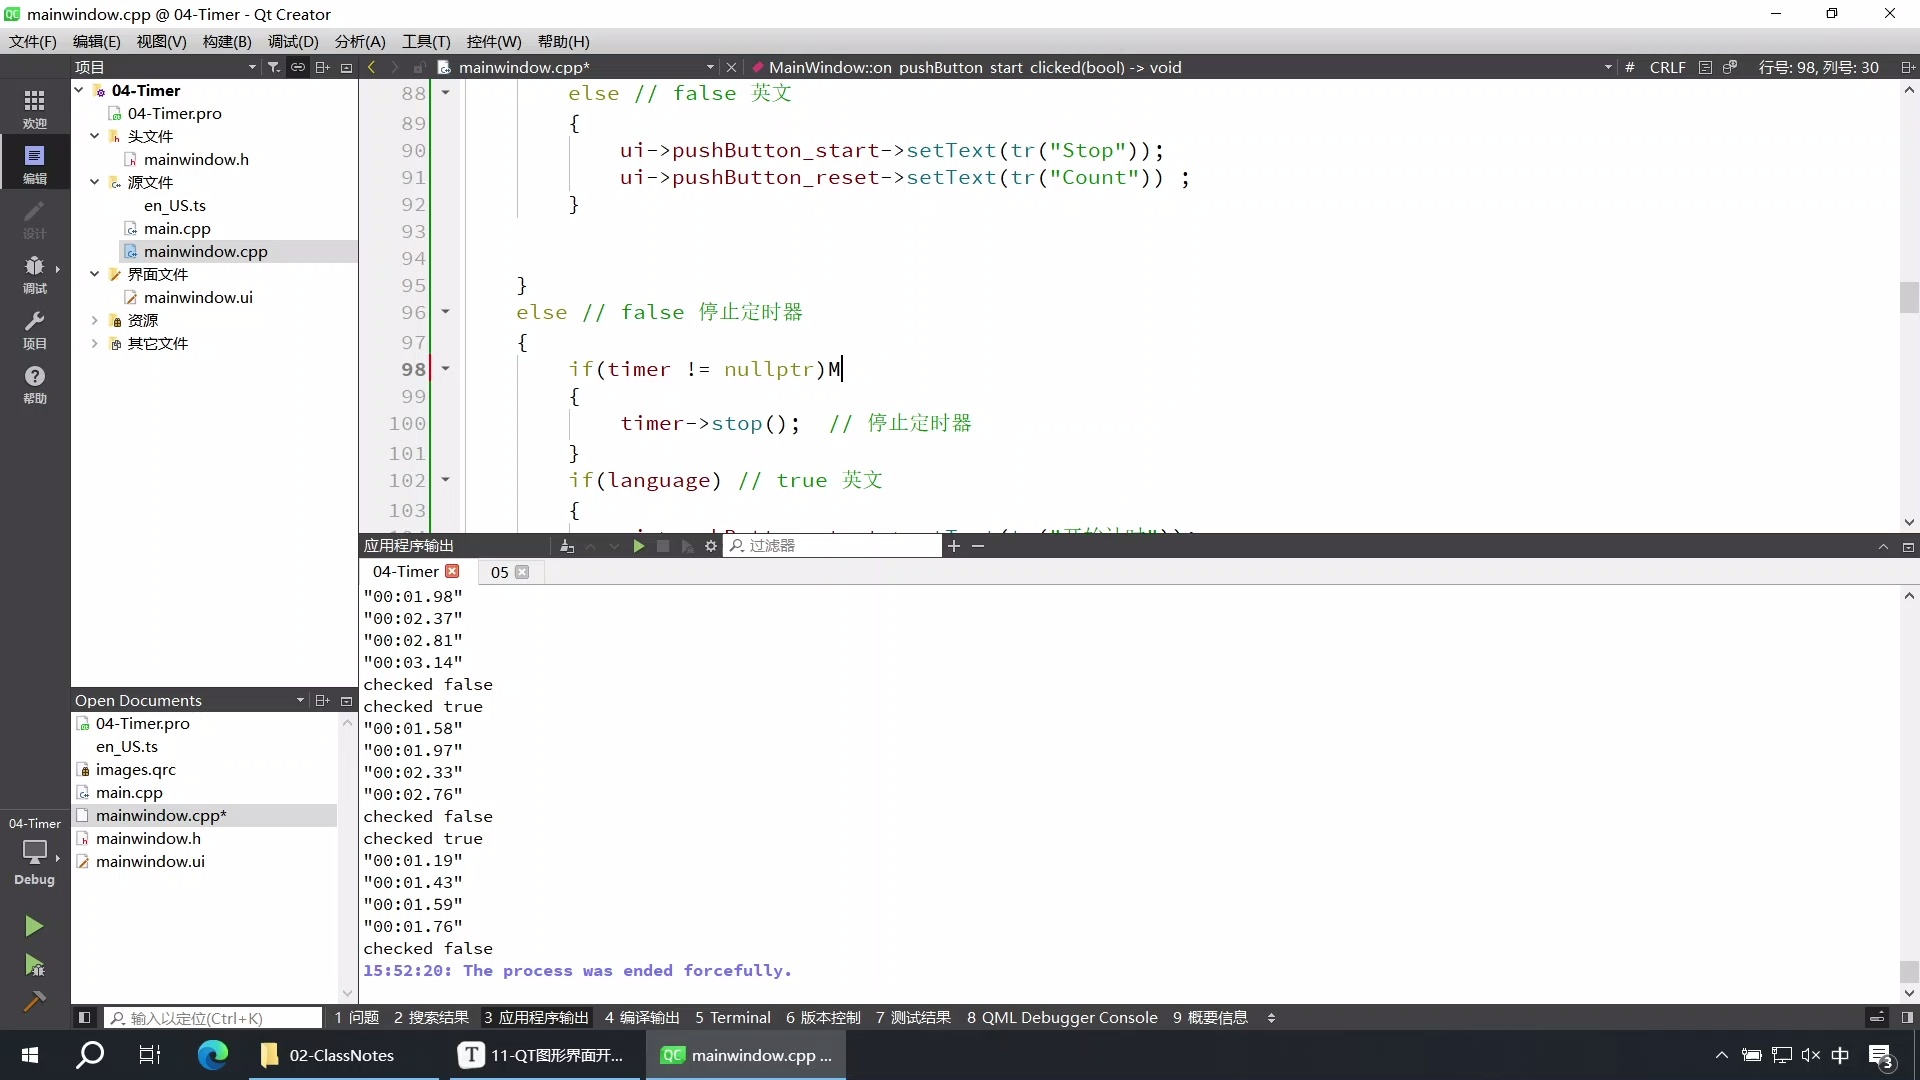
Task: Start debugging with the debug-run icon
Action: click(34, 965)
